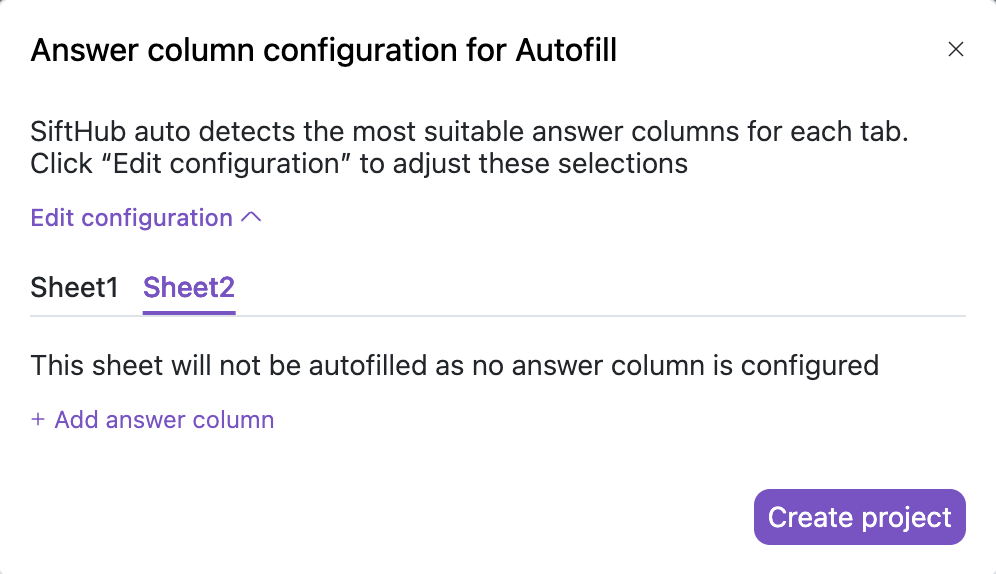
Task: Click the X icon in dialog corner
Action: point(956,50)
